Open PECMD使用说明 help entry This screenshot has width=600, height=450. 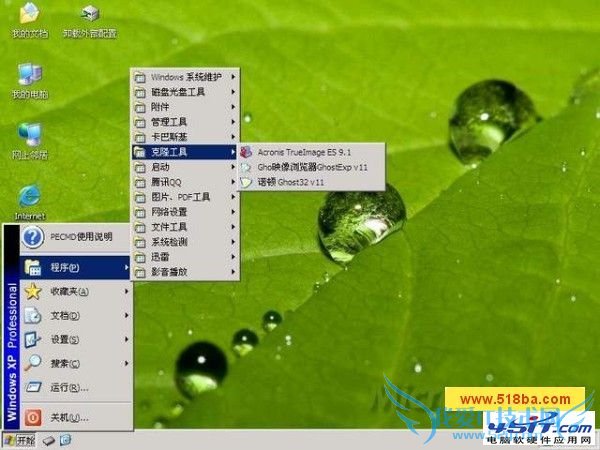pyautogui.click(x=76, y=237)
